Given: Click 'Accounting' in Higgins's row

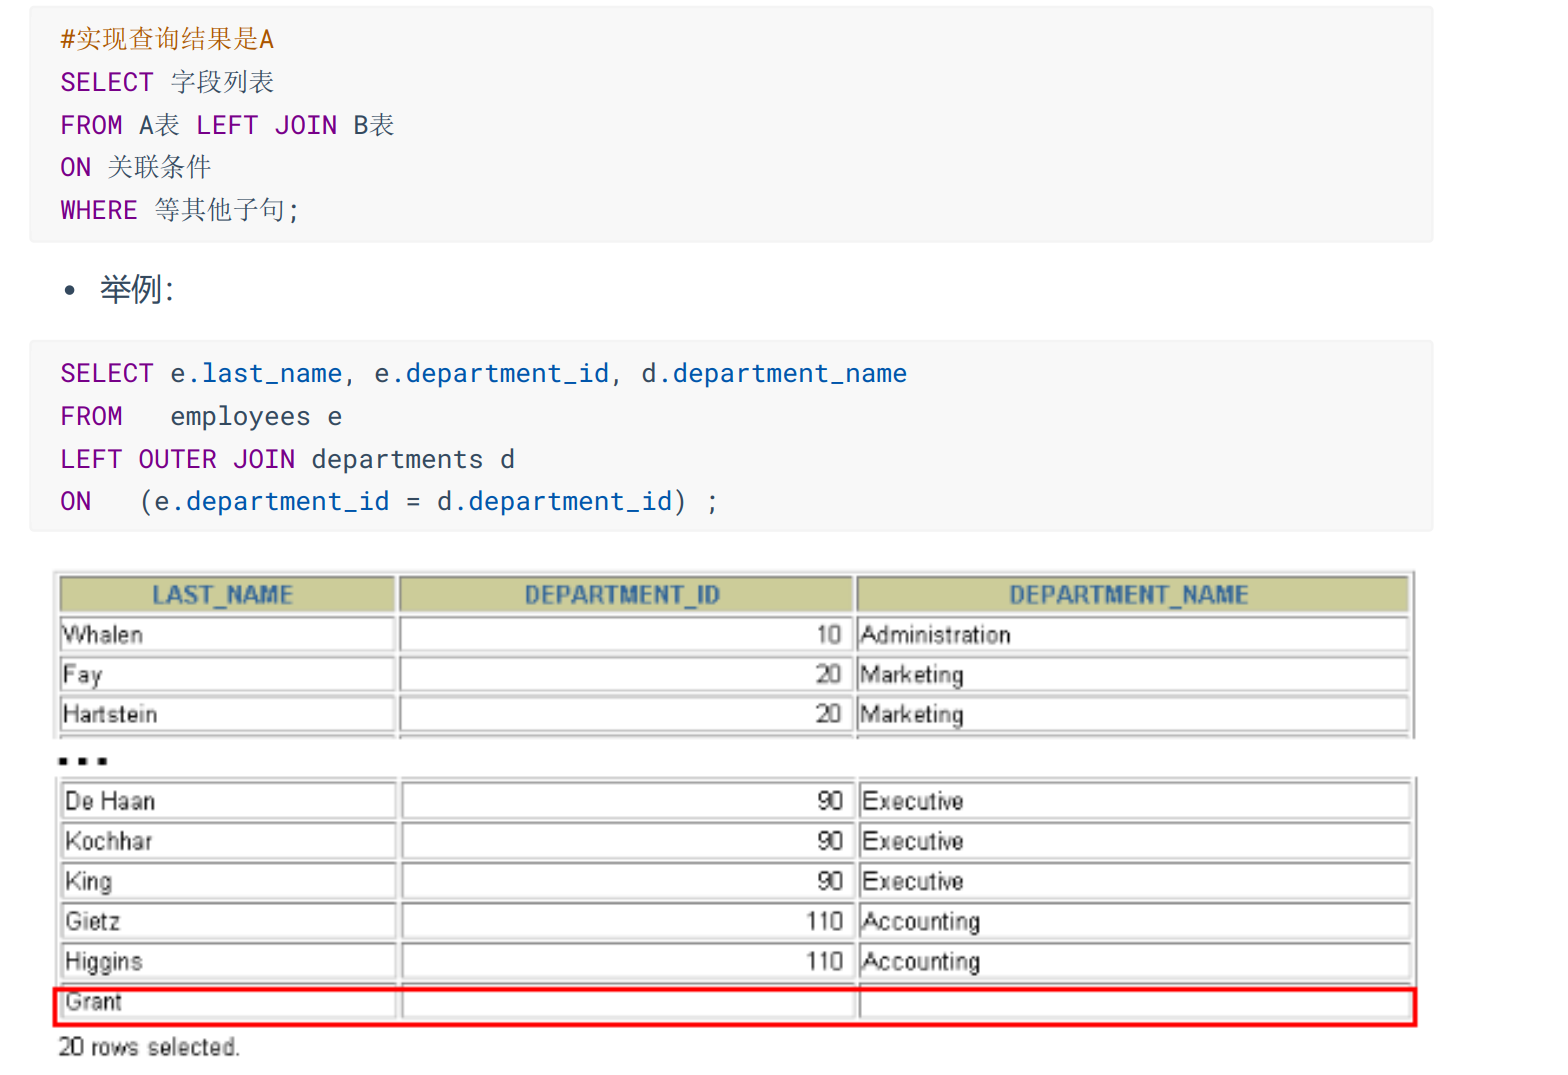Looking at the screenshot, I should click(x=921, y=961).
